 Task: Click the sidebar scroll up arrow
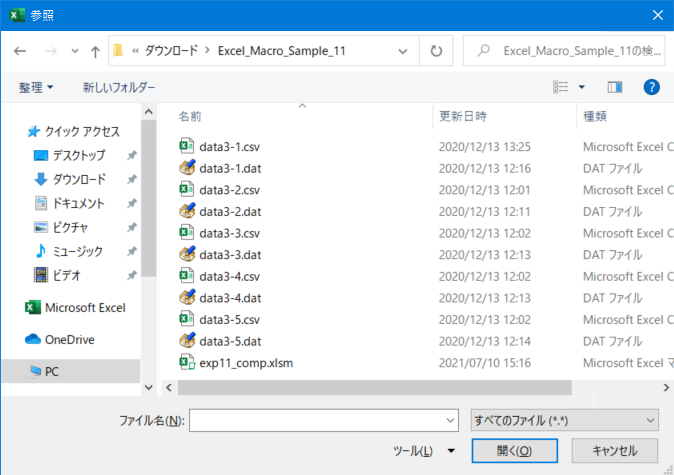(149, 112)
